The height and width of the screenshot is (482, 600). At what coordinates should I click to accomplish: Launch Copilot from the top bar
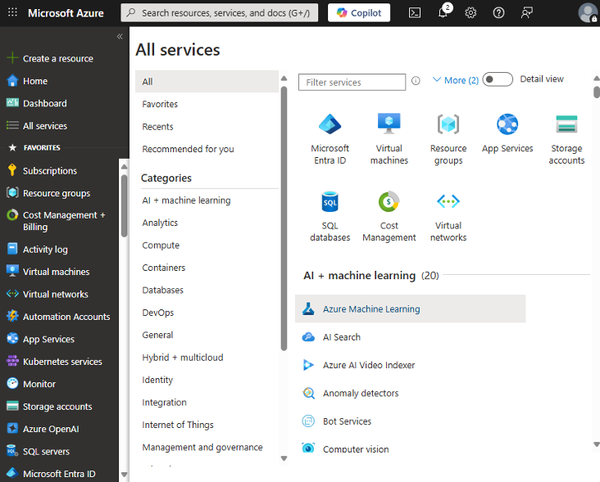(x=359, y=13)
